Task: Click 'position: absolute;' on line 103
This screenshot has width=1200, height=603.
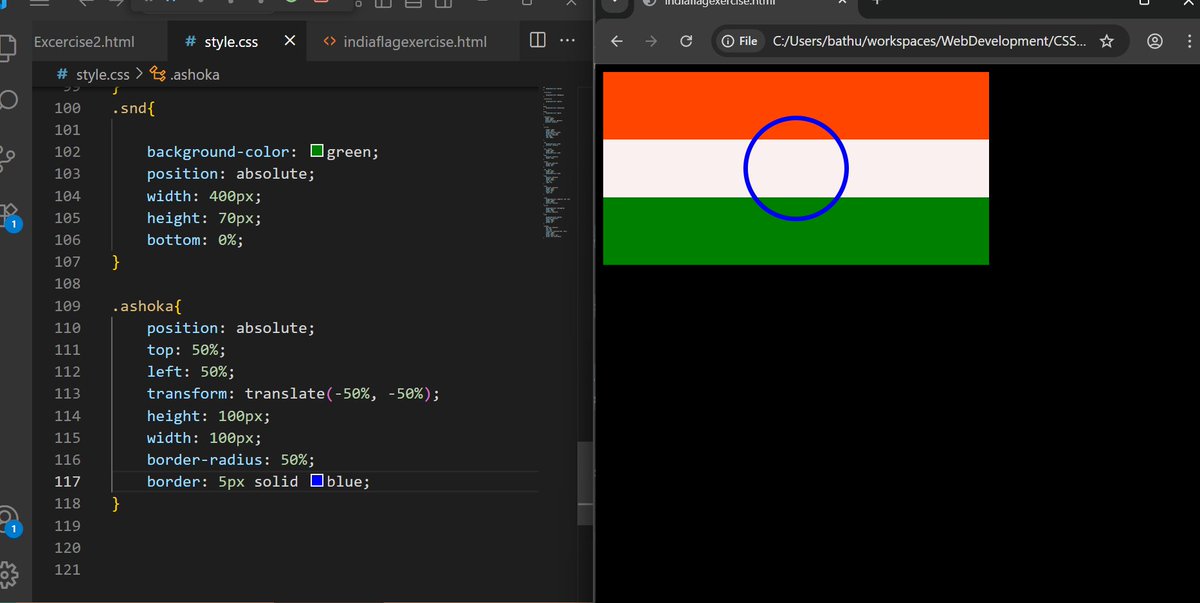Action: point(231,174)
